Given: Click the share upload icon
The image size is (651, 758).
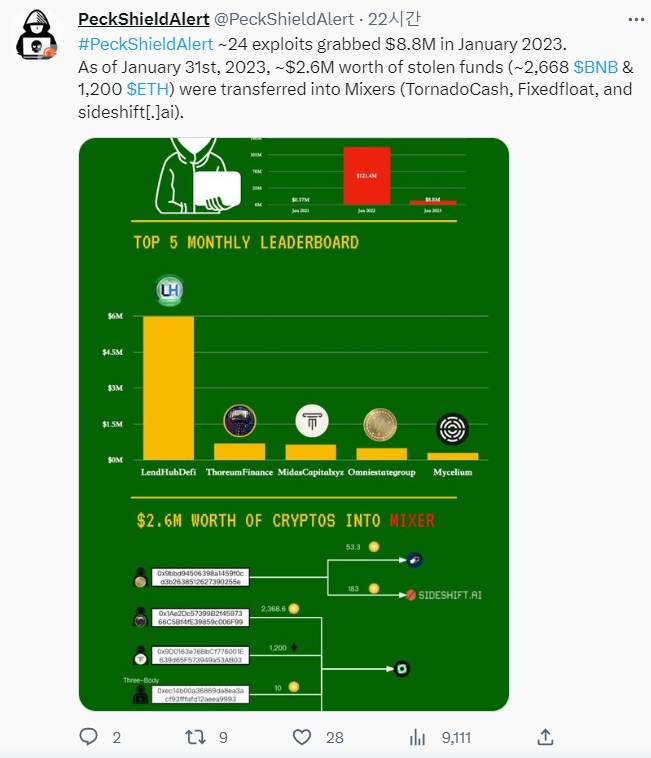Looking at the screenshot, I should pyautogui.click(x=546, y=737).
